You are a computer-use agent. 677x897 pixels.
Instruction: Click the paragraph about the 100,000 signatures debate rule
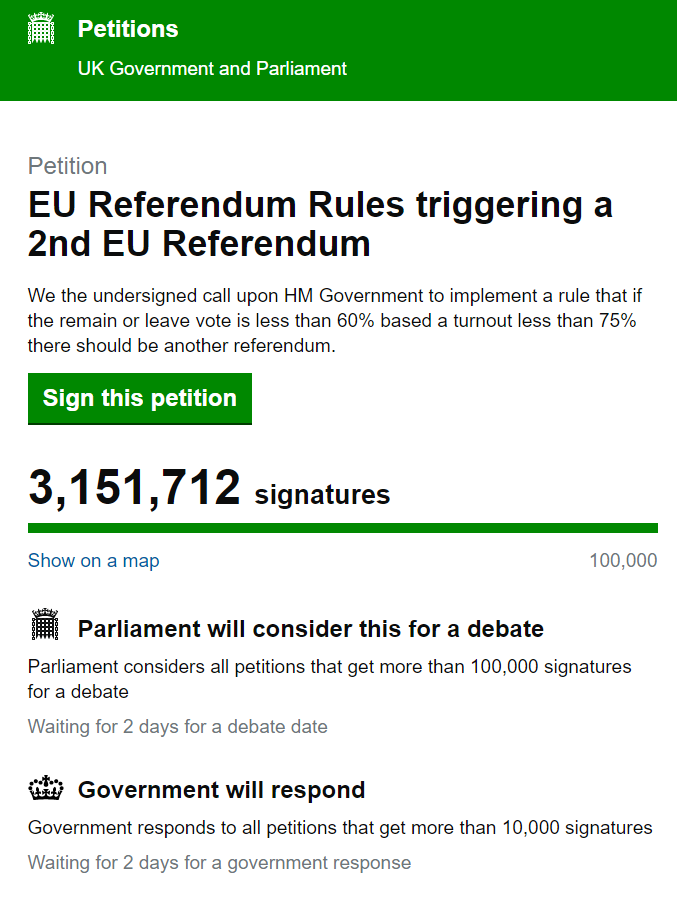tap(329, 678)
